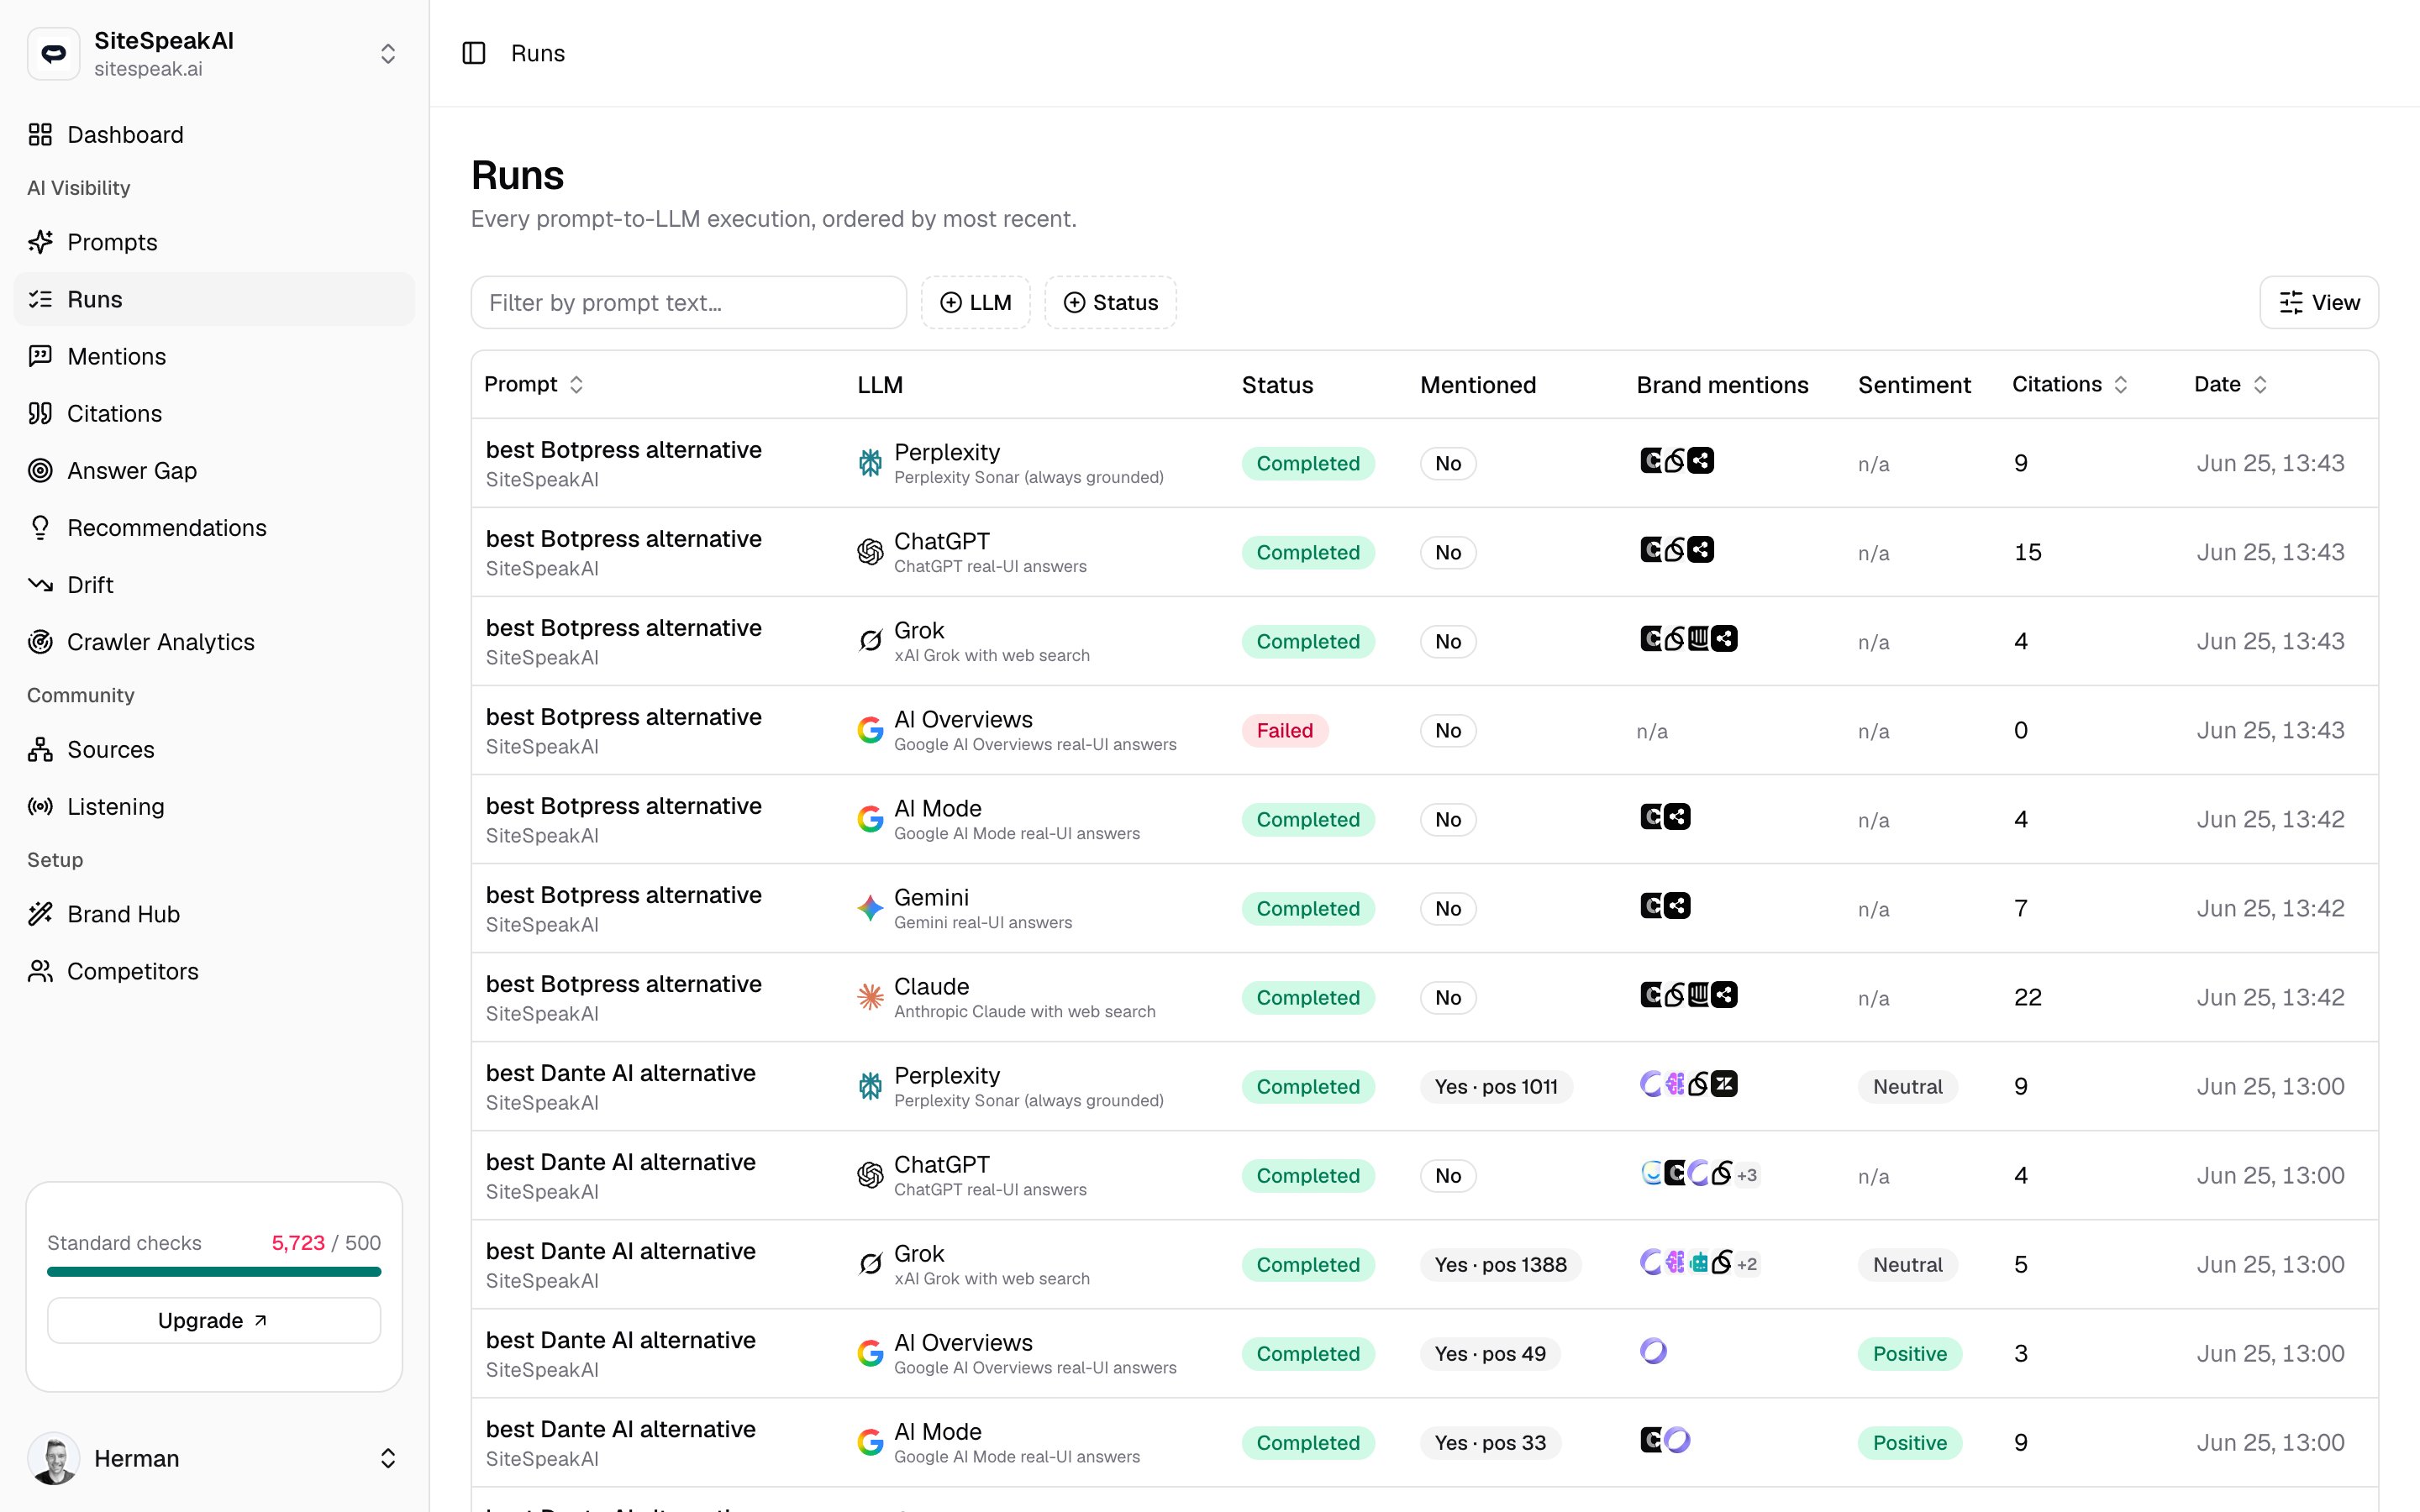The image size is (2420, 1512).
Task: Select Runs in the sidebar
Action: tap(214, 299)
